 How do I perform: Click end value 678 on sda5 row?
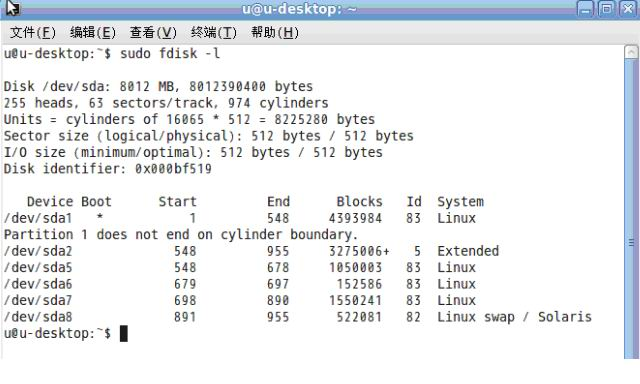point(278,268)
